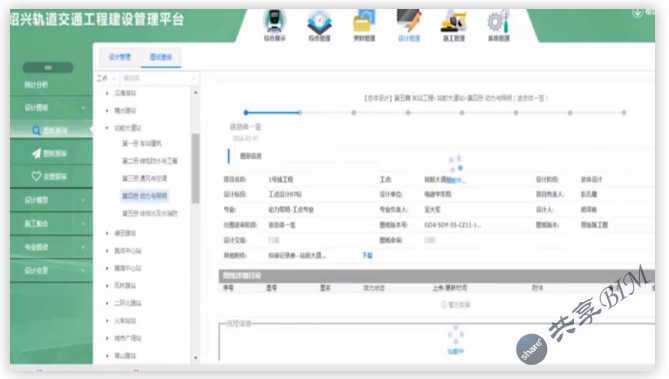Viewport: 669px width, 379px height.
Task: Click the 附件 column header
Action: (x=537, y=288)
